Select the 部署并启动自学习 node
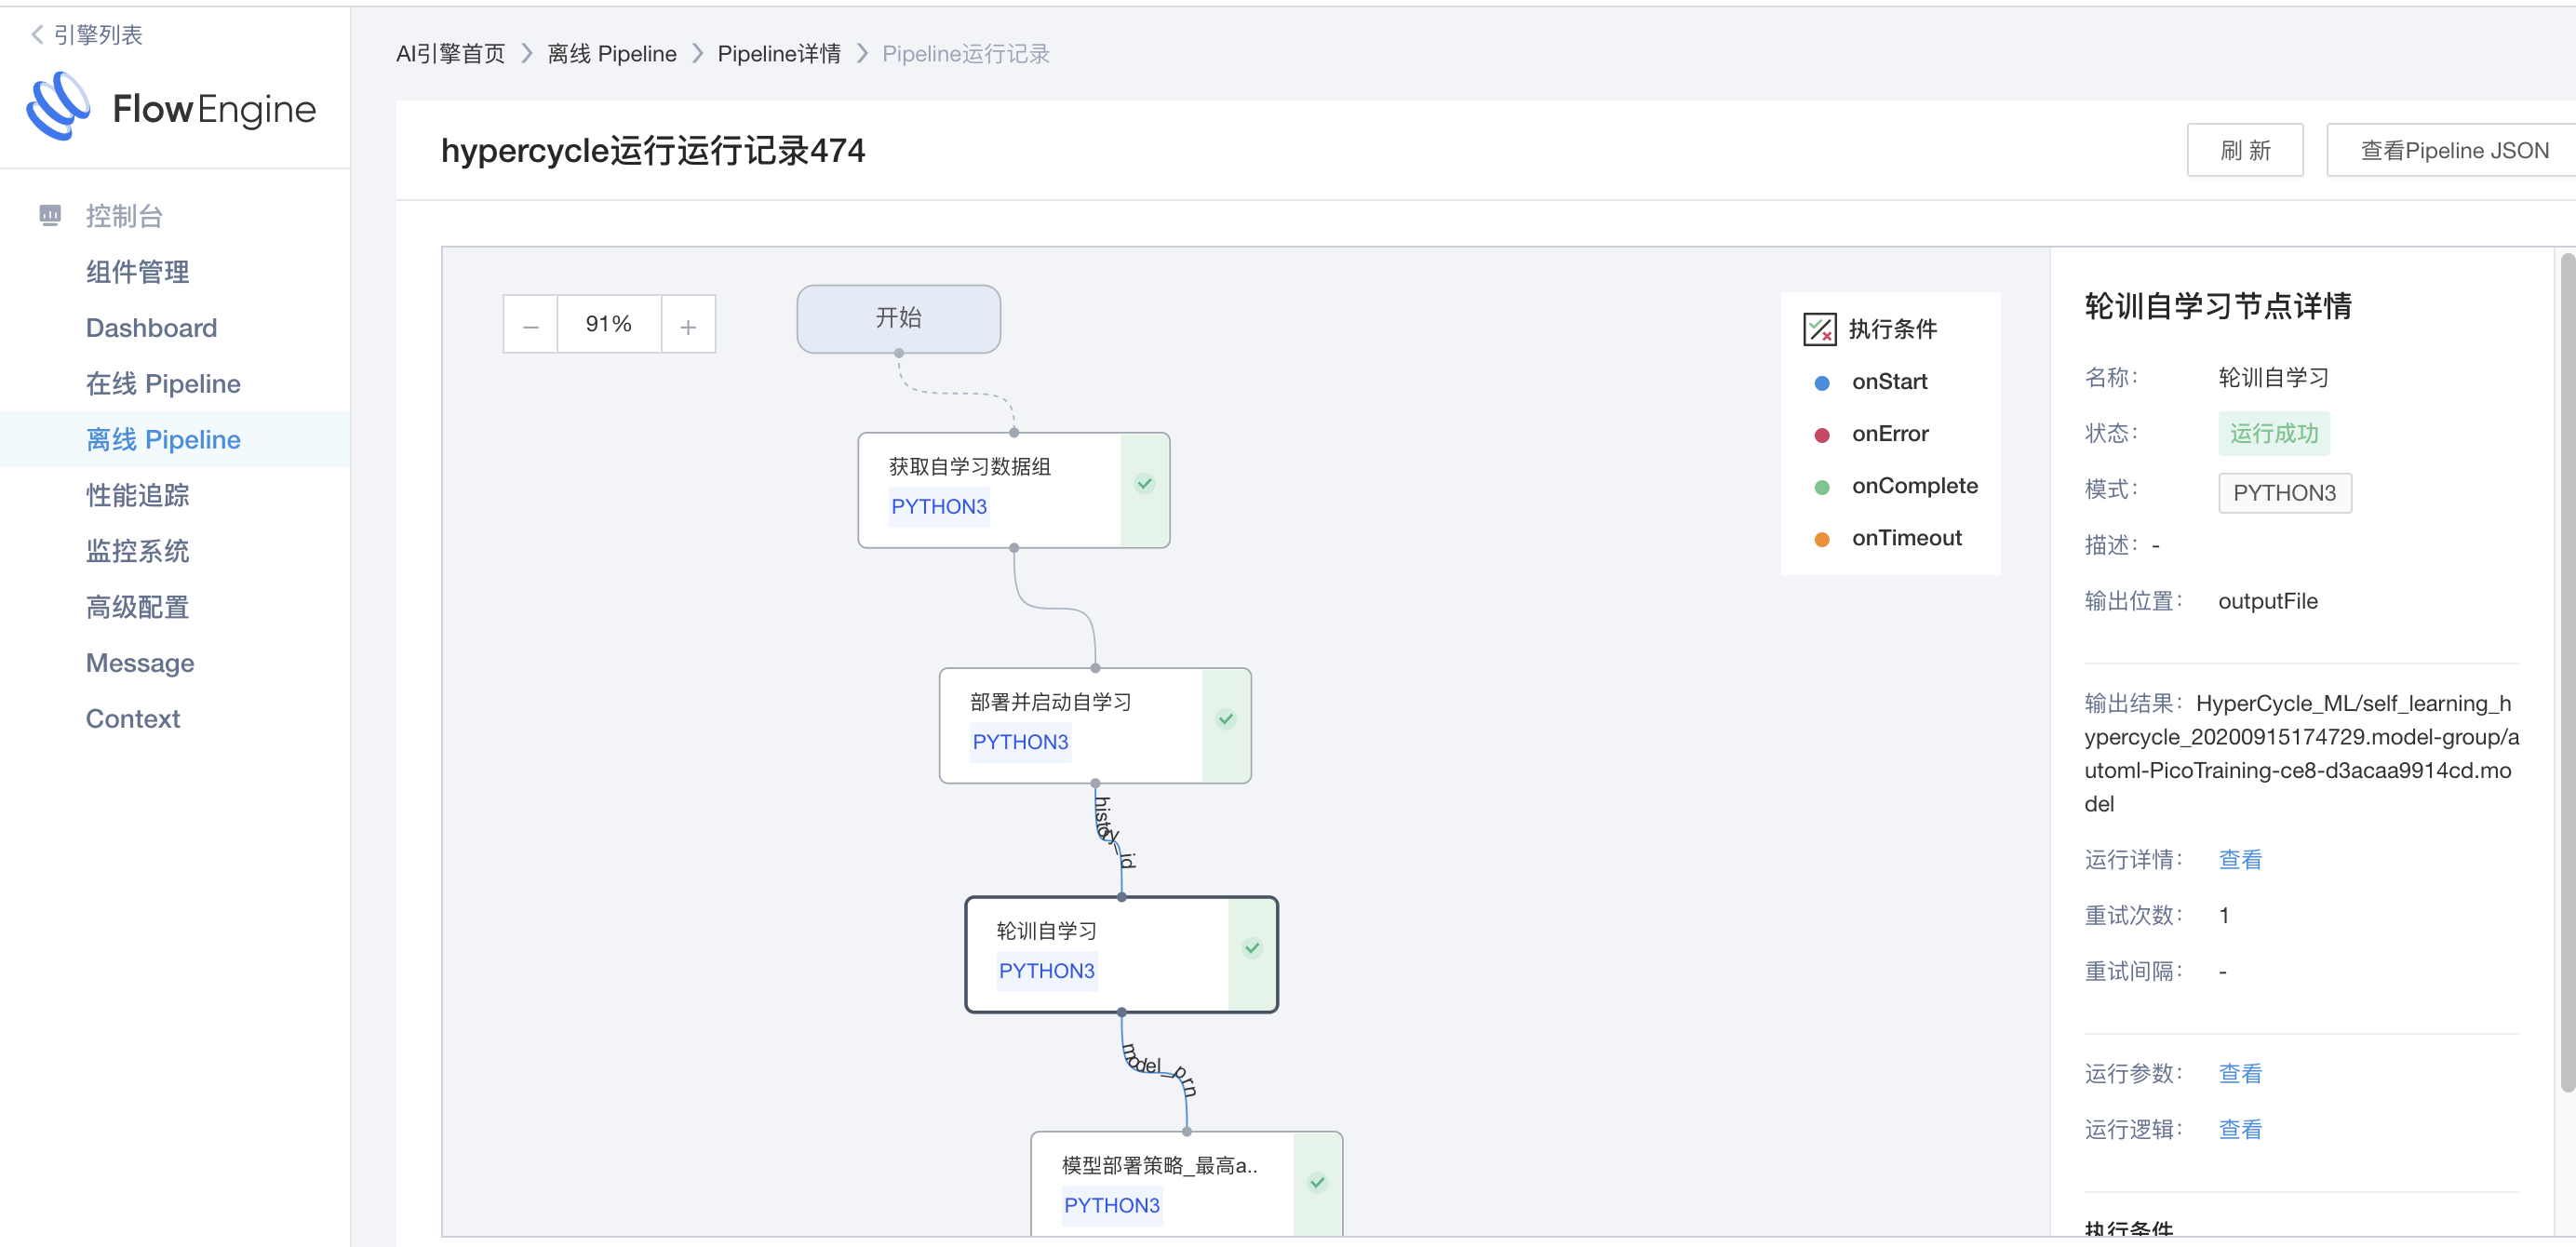2576x1247 pixels. coord(1095,725)
